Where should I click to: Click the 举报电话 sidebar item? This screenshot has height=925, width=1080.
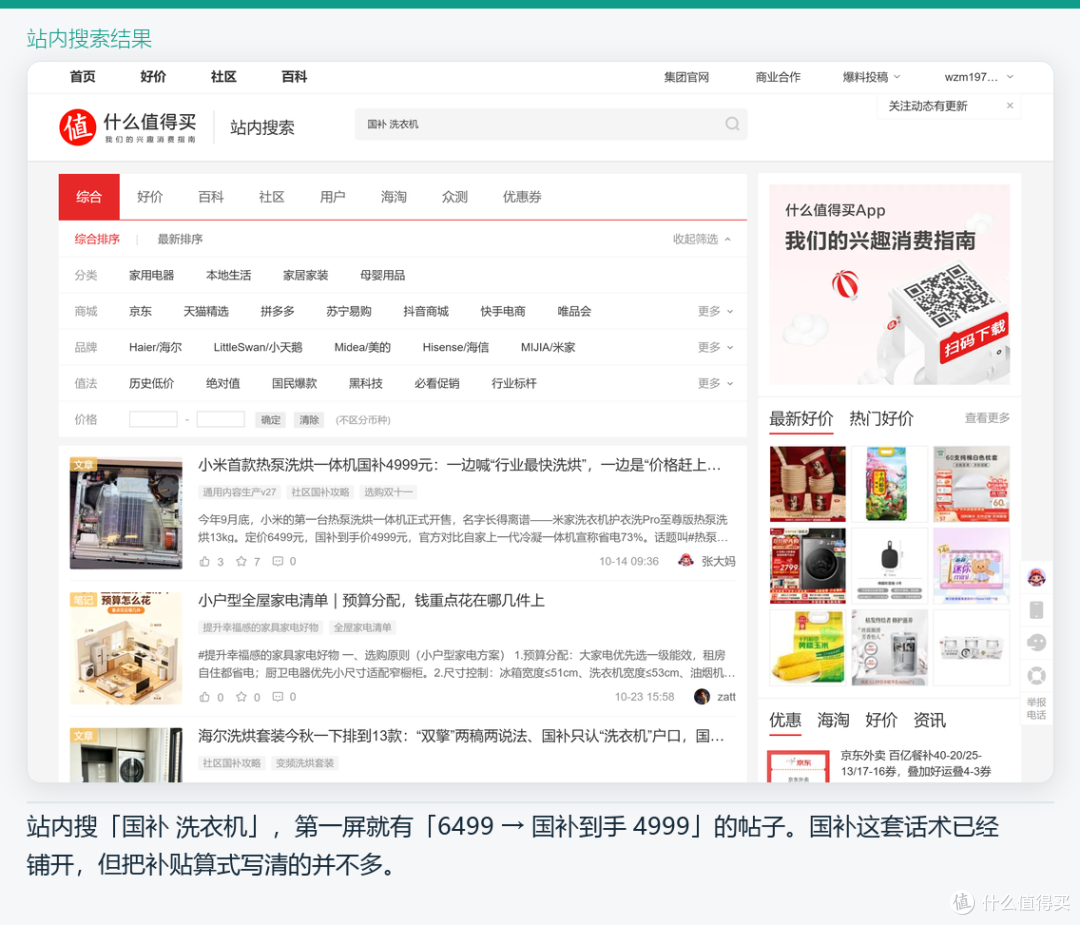pyautogui.click(x=1037, y=708)
